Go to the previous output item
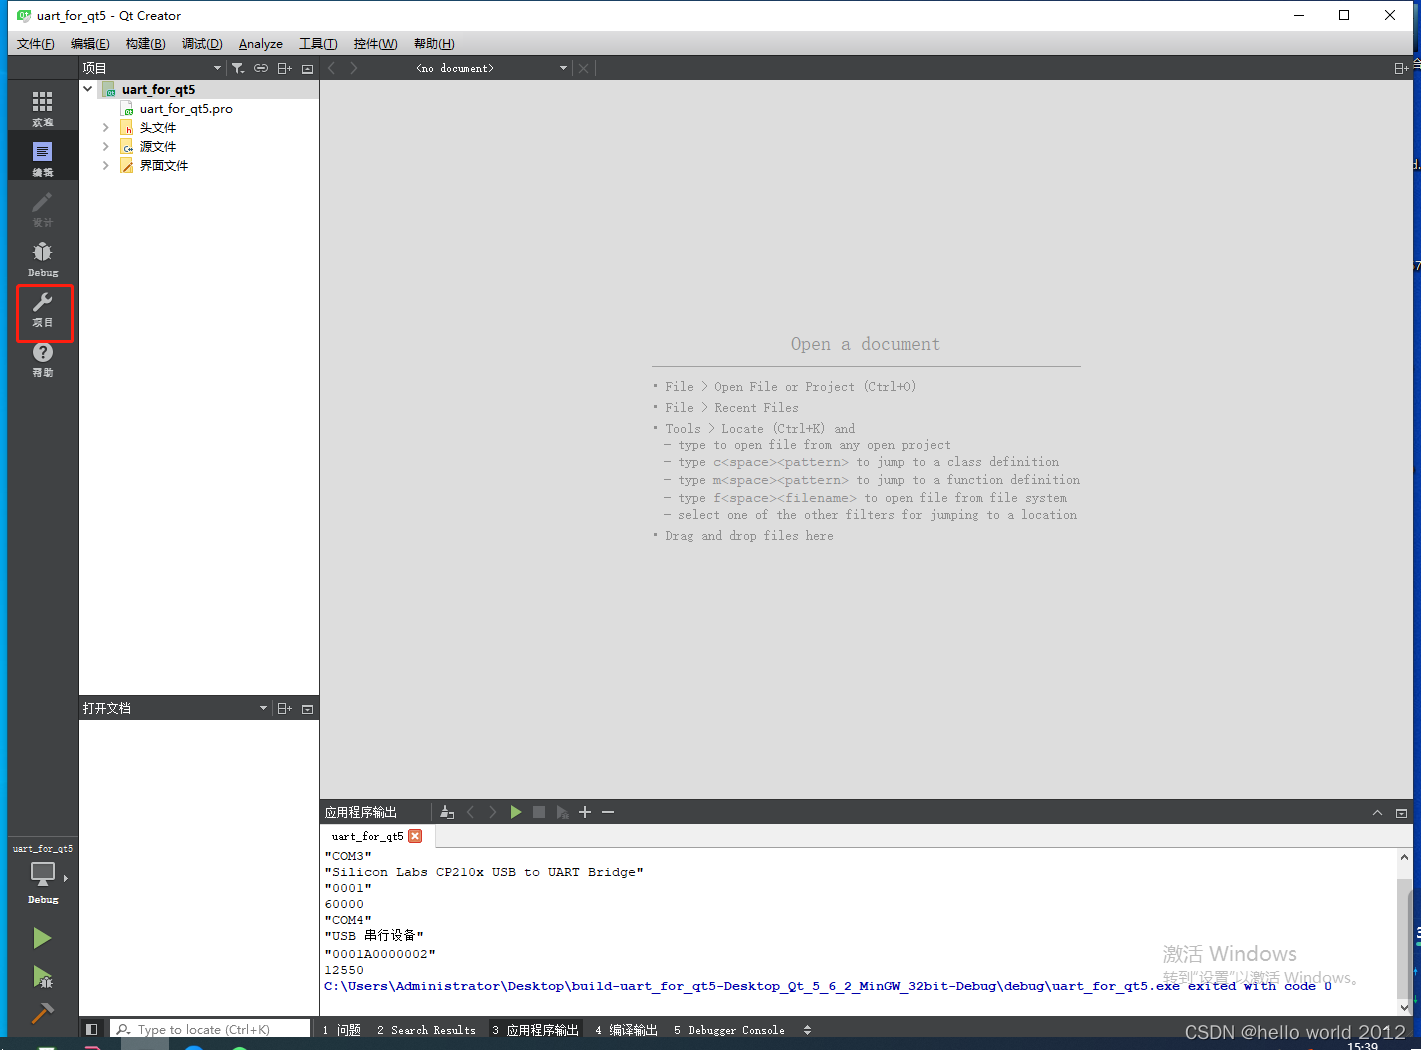This screenshot has height=1050, width=1421. [470, 812]
